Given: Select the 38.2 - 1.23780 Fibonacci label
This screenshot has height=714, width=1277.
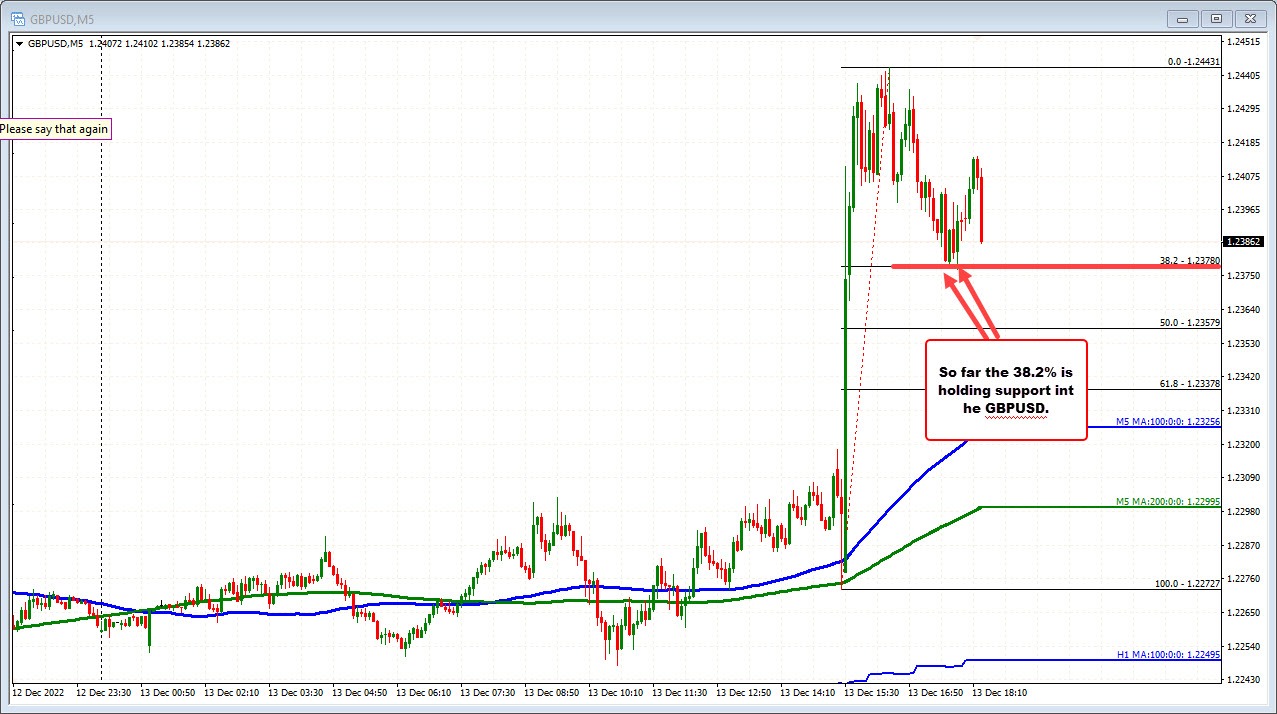Looking at the screenshot, I should click(1189, 260).
